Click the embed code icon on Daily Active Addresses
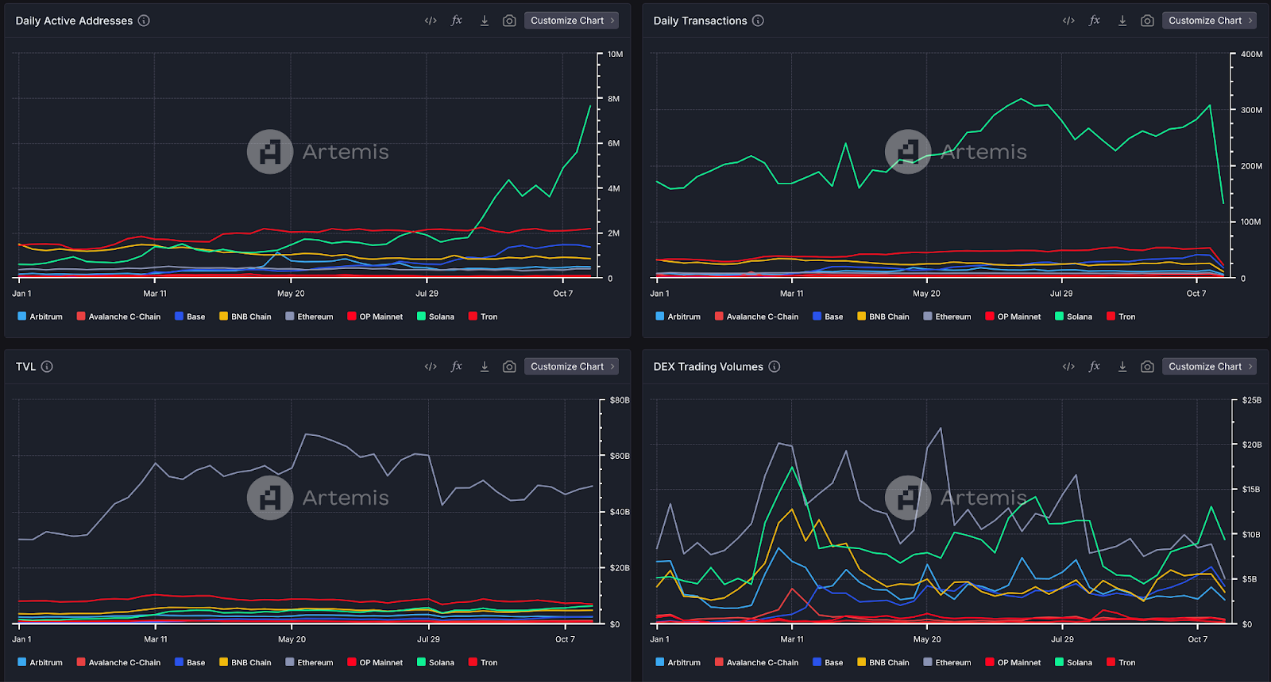This screenshot has height=682, width=1271. click(430, 19)
